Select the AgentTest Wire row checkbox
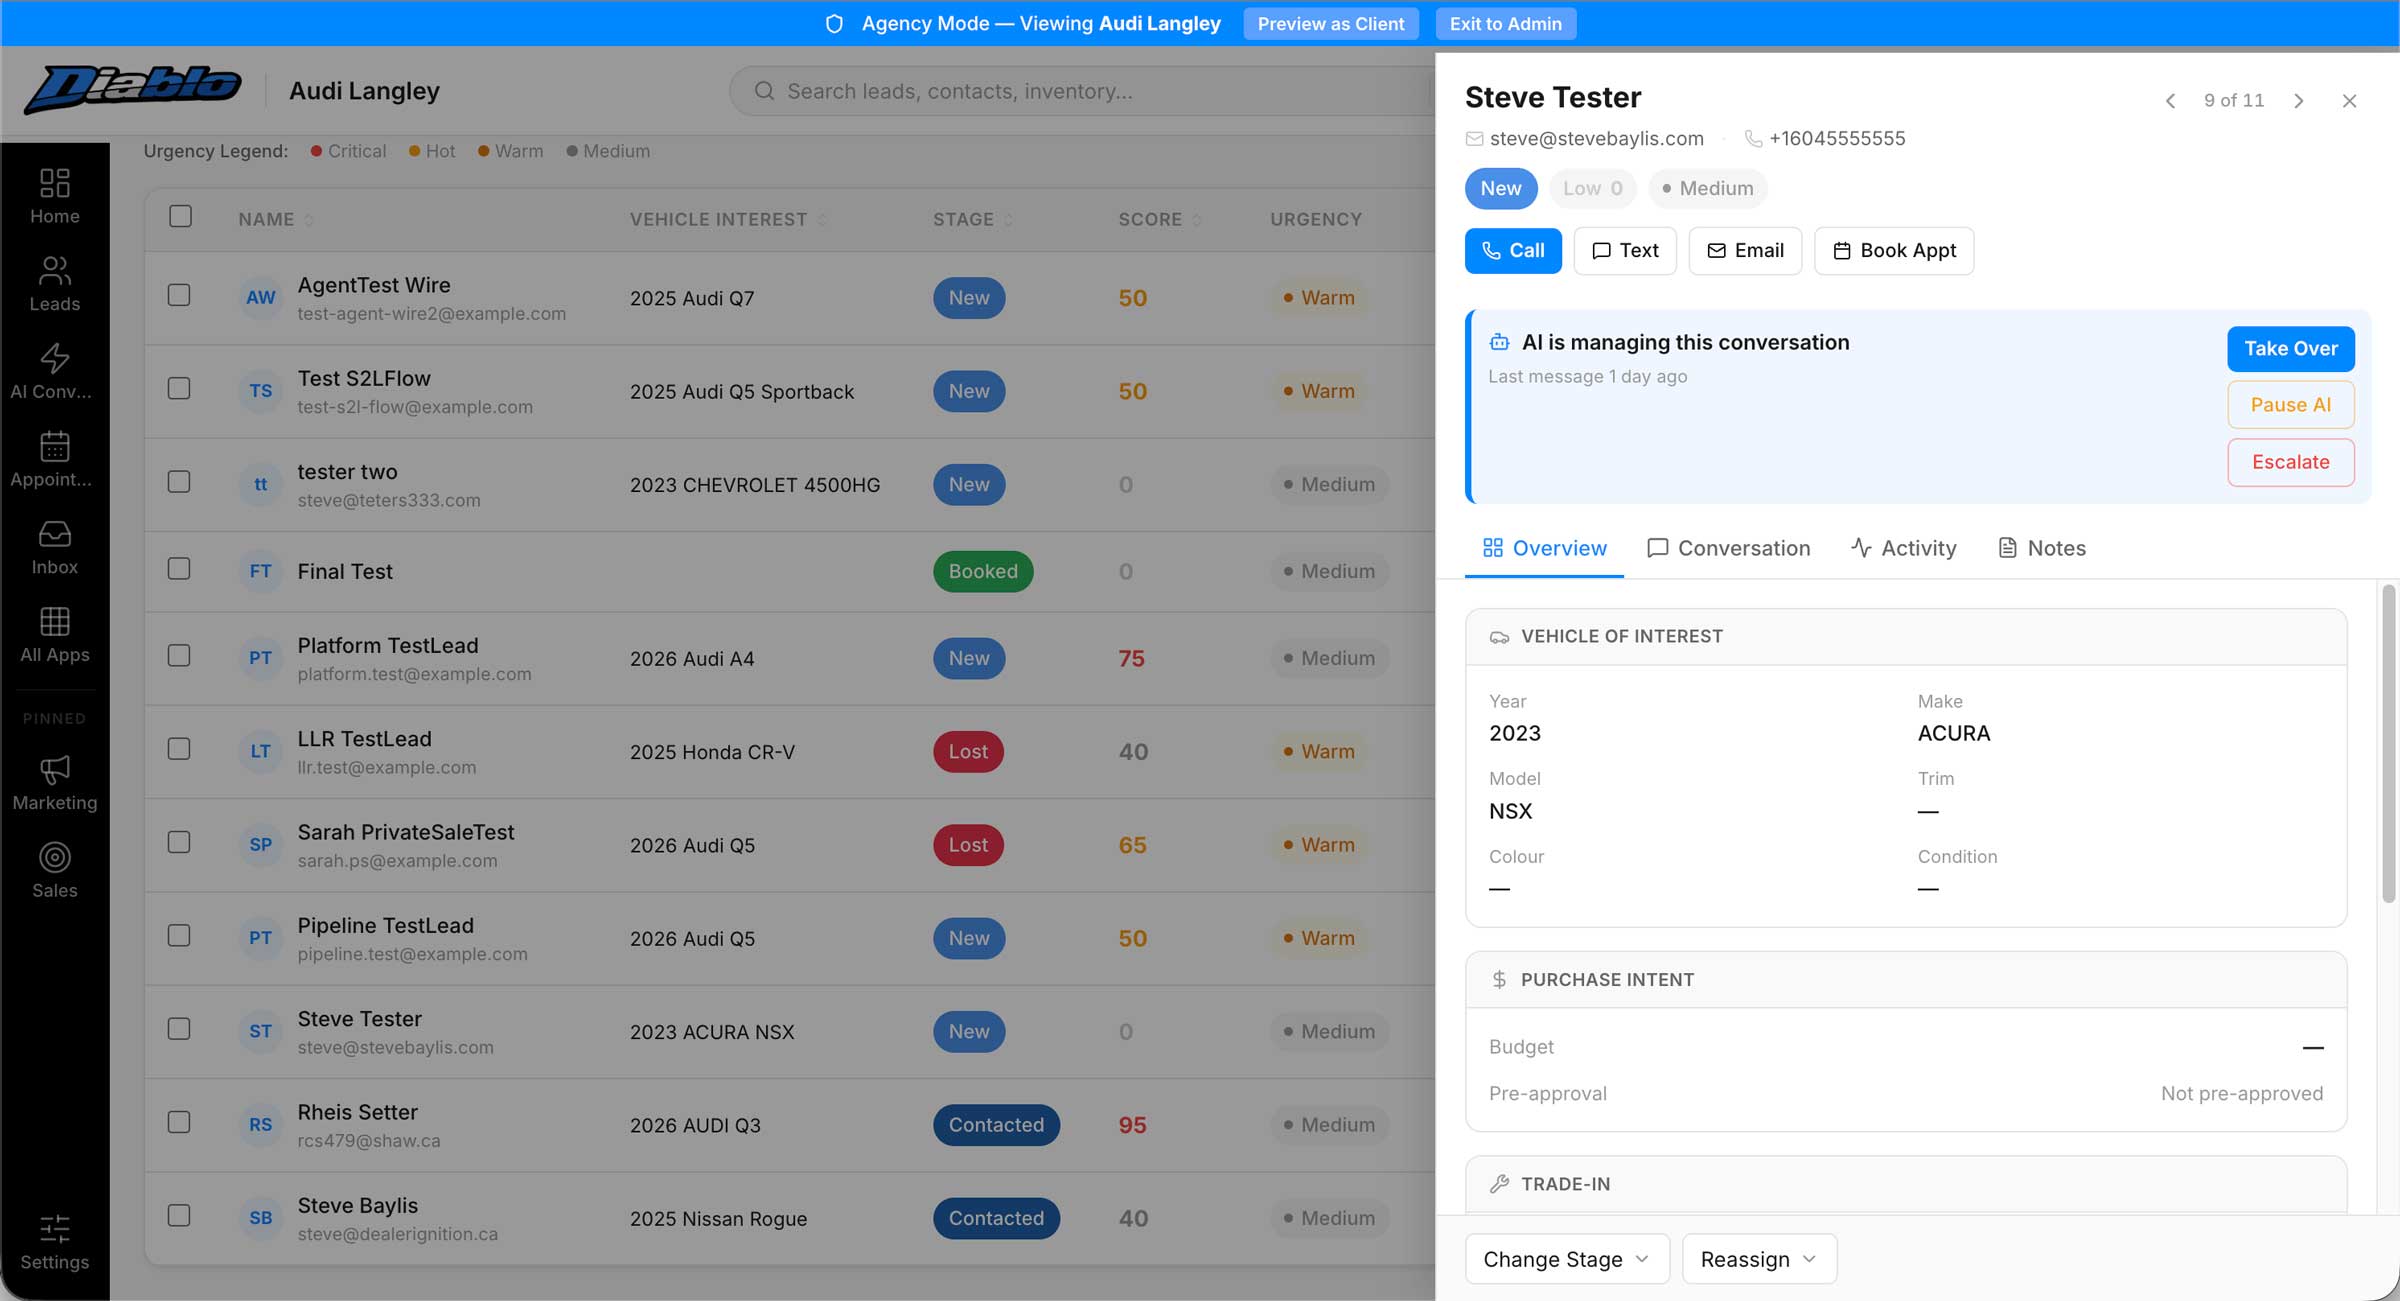This screenshot has width=2400, height=1301. (x=179, y=295)
